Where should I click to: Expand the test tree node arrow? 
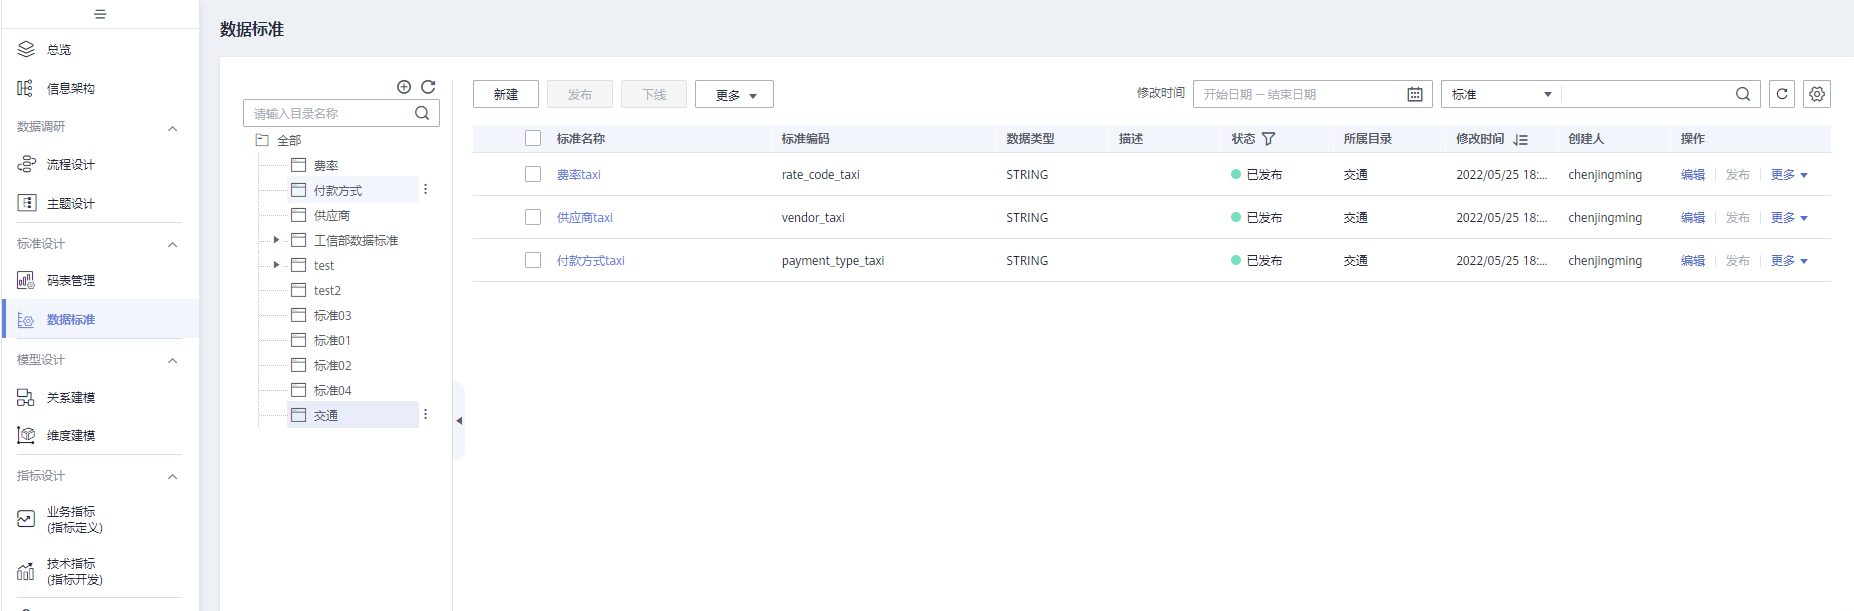pos(276,265)
